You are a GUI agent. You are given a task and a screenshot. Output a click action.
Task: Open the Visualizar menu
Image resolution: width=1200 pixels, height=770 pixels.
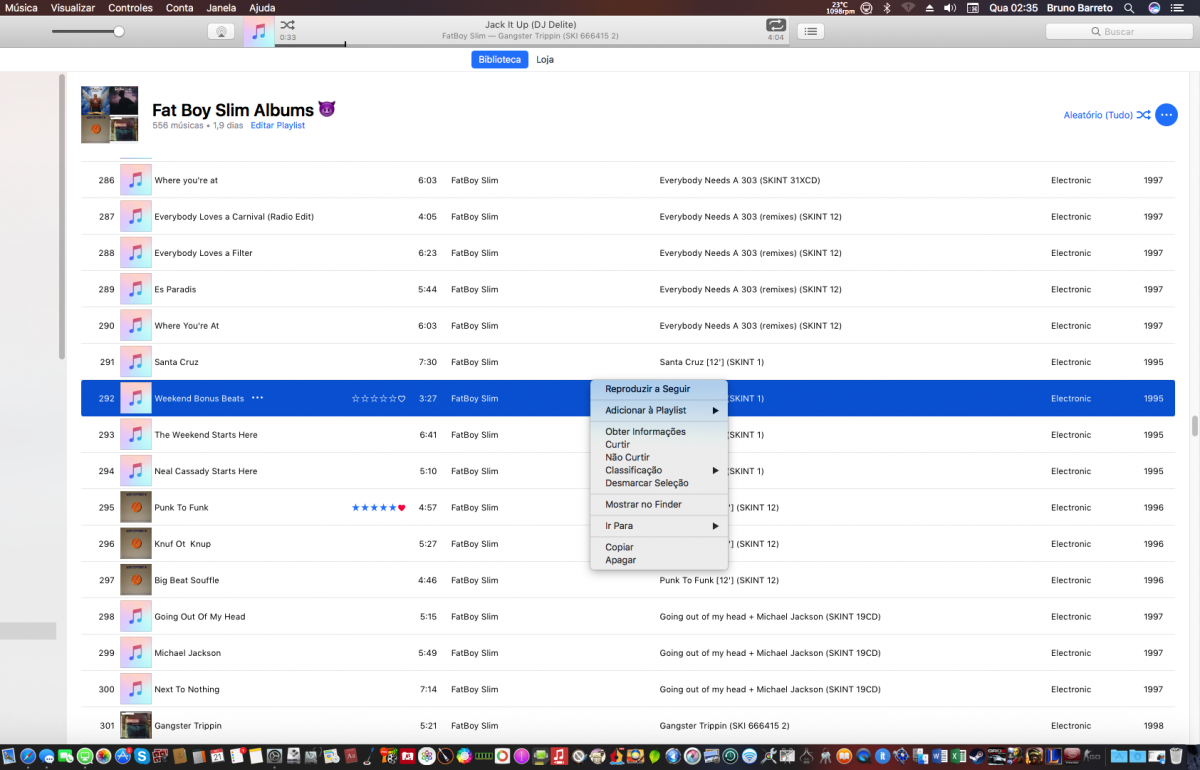point(73,8)
